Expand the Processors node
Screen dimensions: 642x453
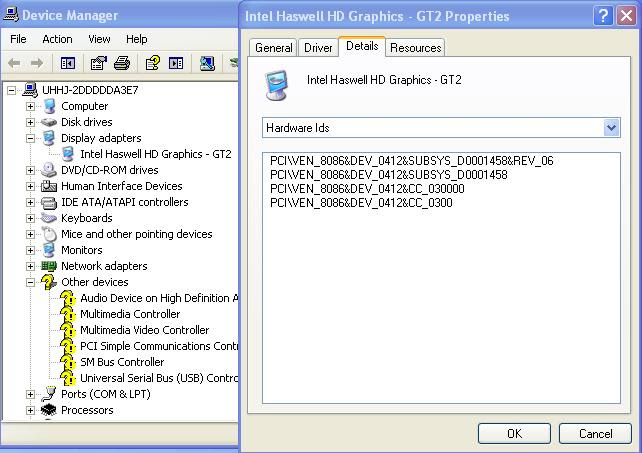[x=30, y=410]
